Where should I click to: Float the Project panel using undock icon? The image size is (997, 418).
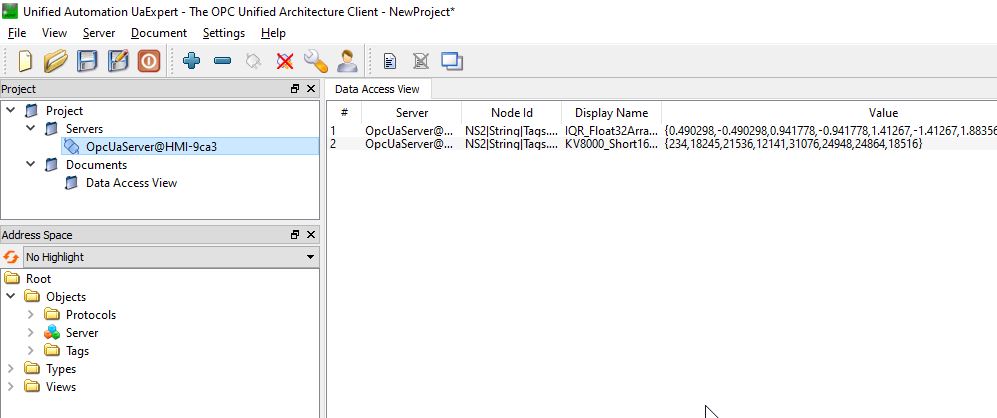294,89
